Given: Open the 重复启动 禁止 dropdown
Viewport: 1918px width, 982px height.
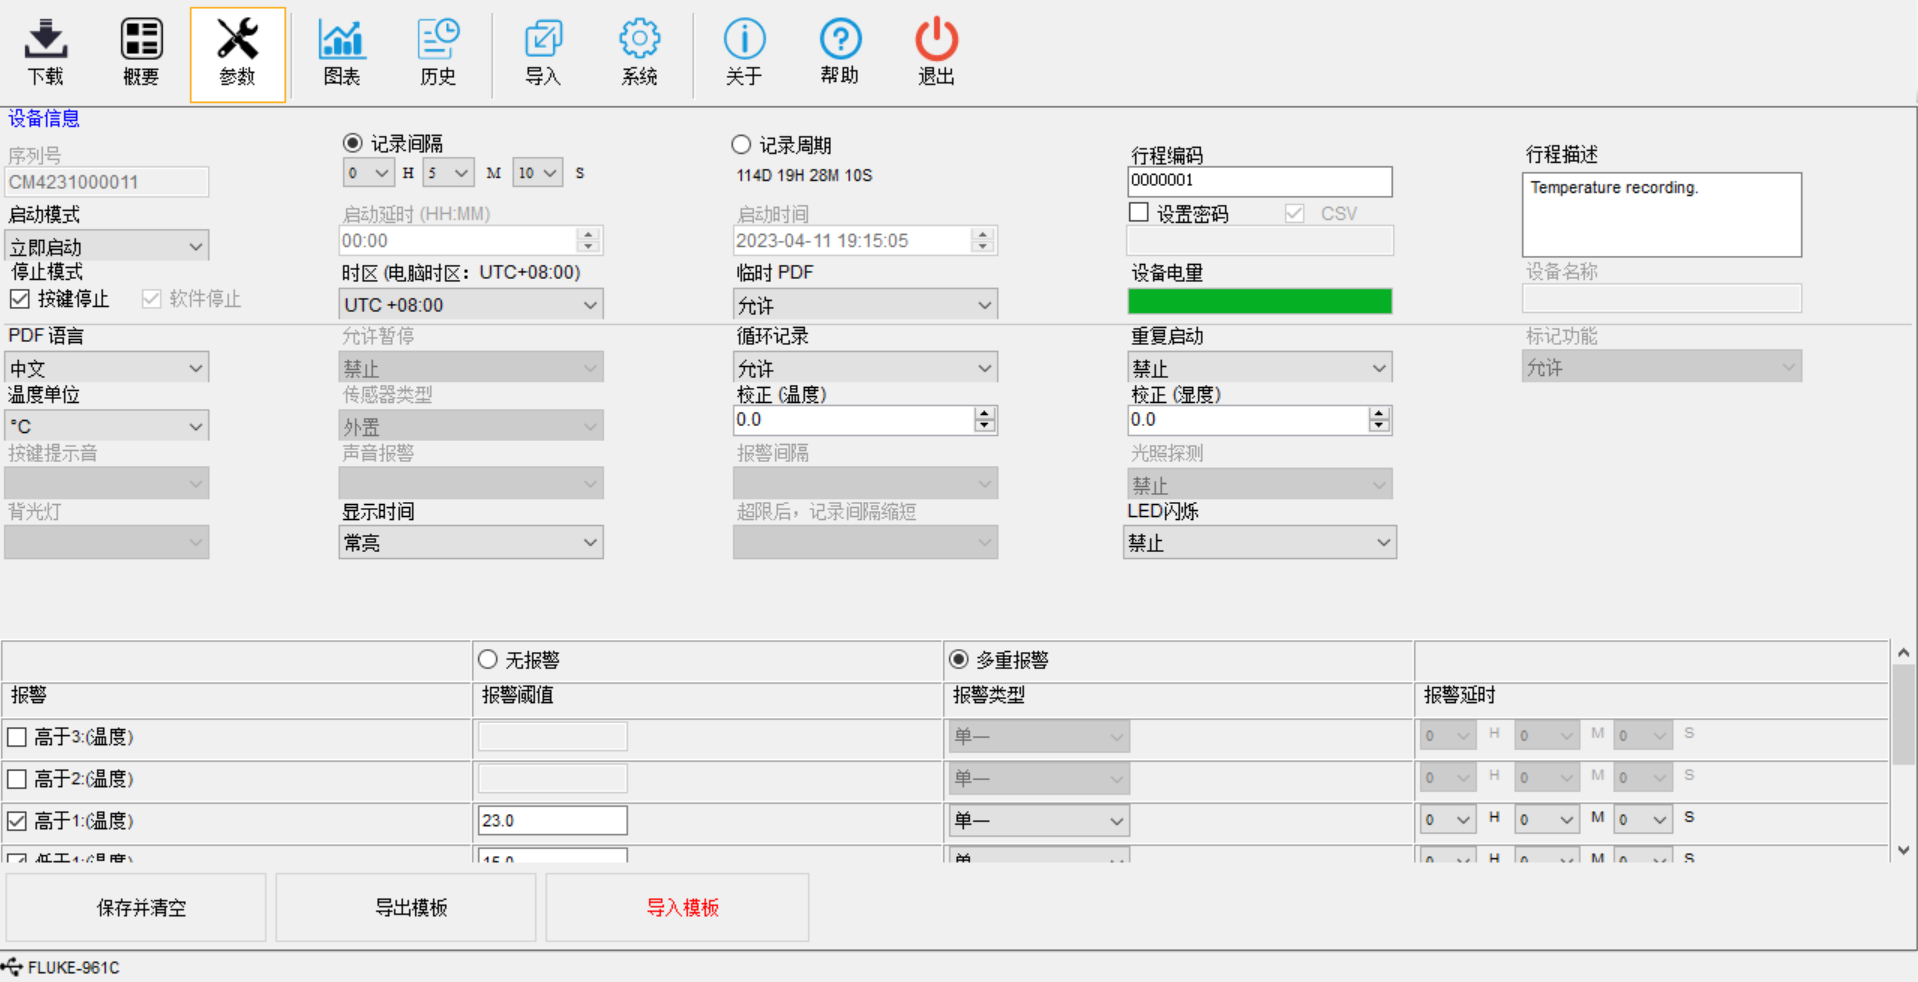Looking at the screenshot, I should 1260,368.
